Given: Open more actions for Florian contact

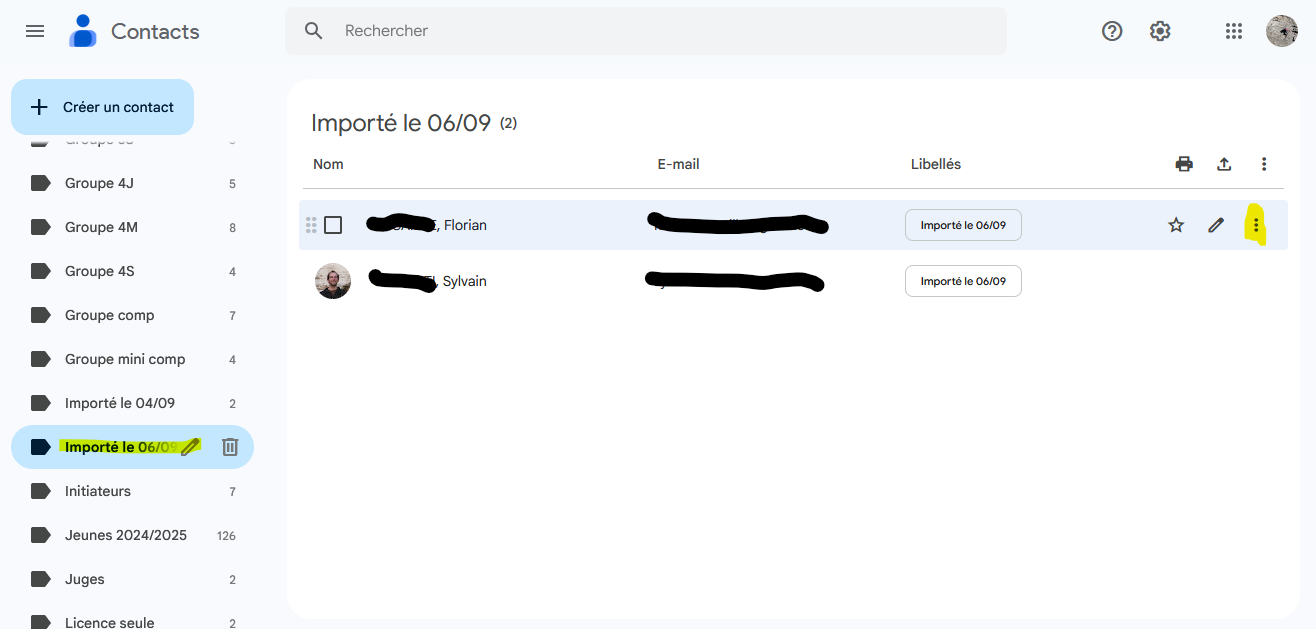Looking at the screenshot, I should pos(1256,225).
